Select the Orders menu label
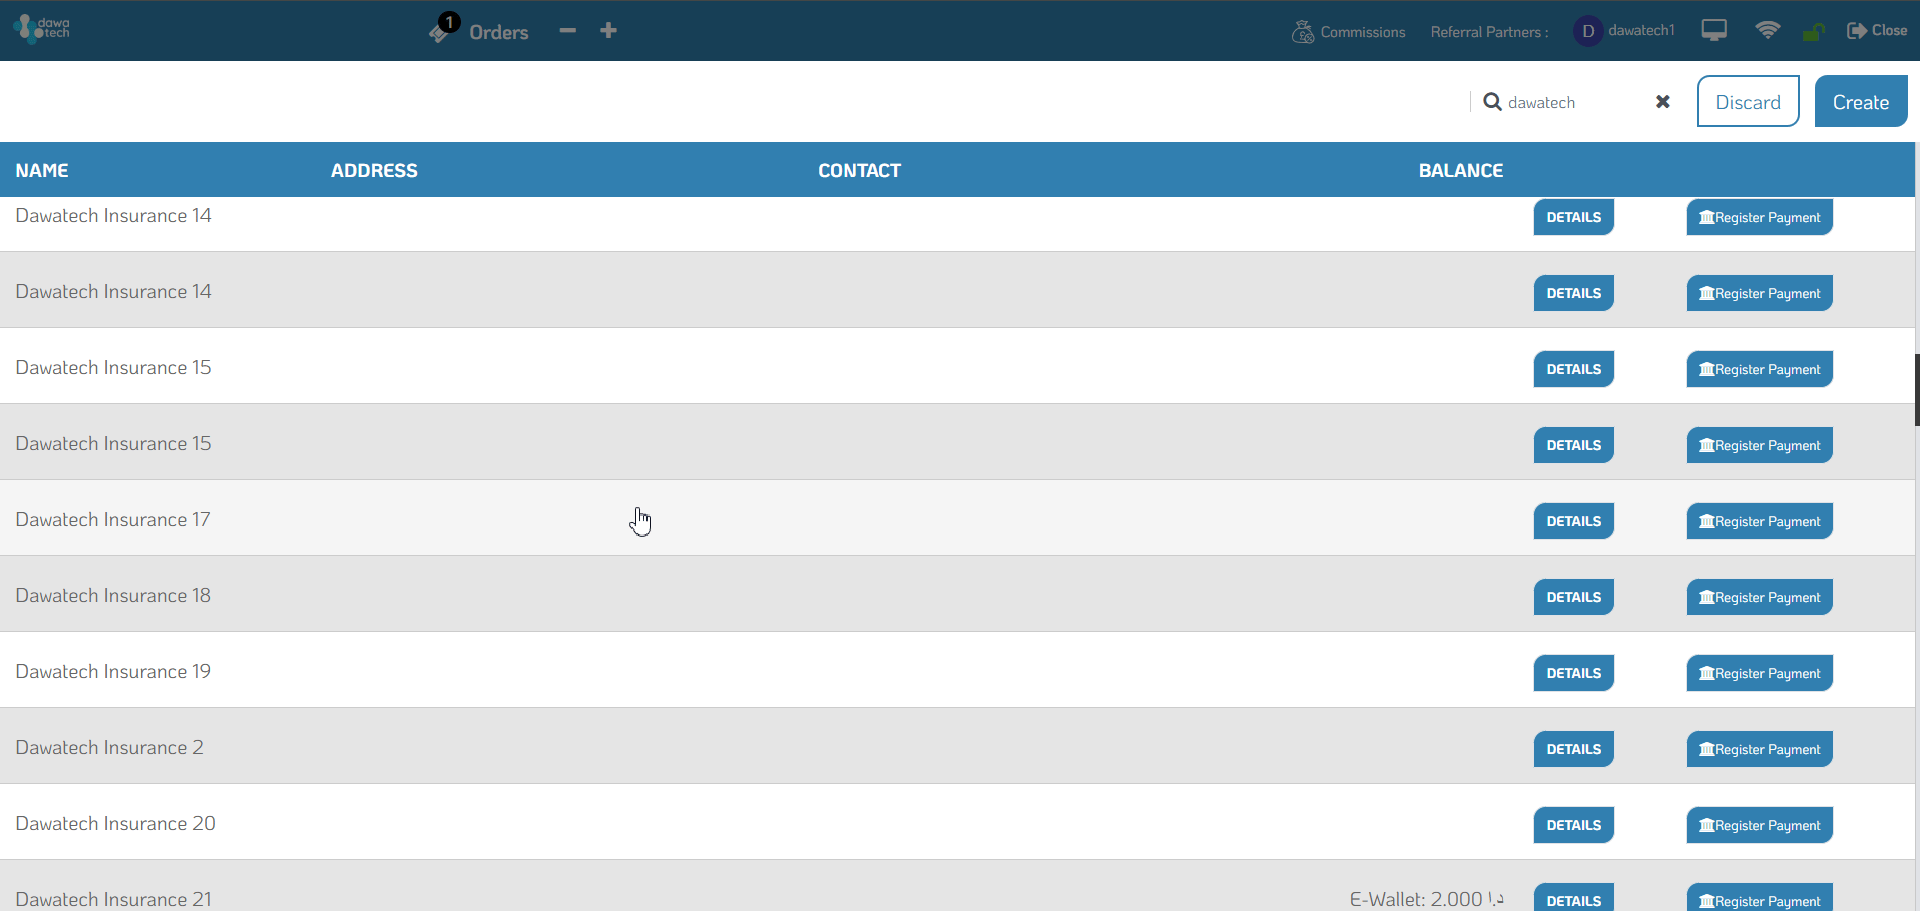Viewport: 1920px width, 912px height. pos(499,32)
